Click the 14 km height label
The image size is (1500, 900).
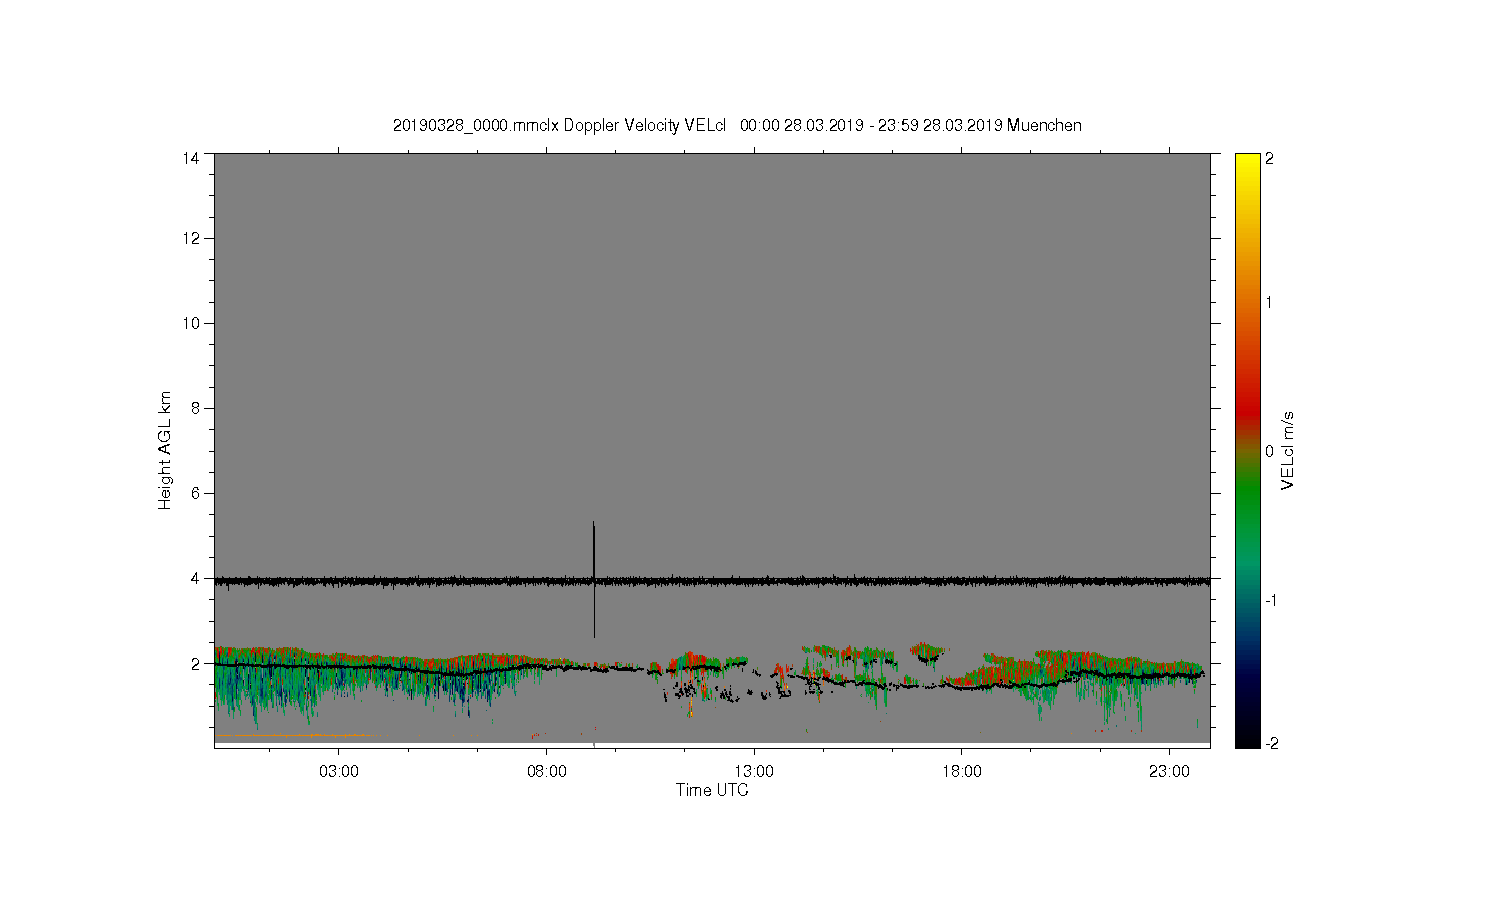coord(191,158)
